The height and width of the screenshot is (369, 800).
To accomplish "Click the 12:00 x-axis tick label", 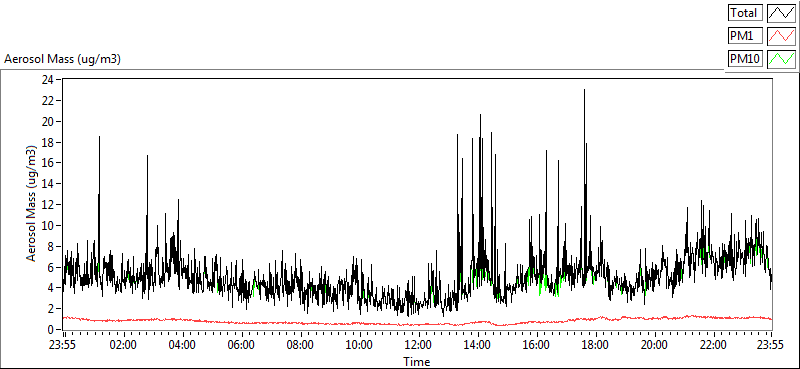I will 418,344.
